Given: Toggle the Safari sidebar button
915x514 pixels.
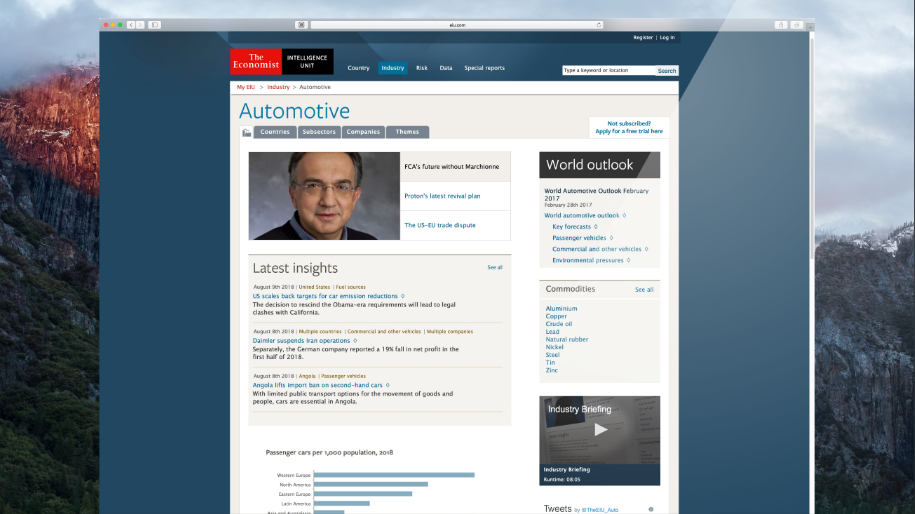Looking at the screenshot, I should click(x=155, y=25).
